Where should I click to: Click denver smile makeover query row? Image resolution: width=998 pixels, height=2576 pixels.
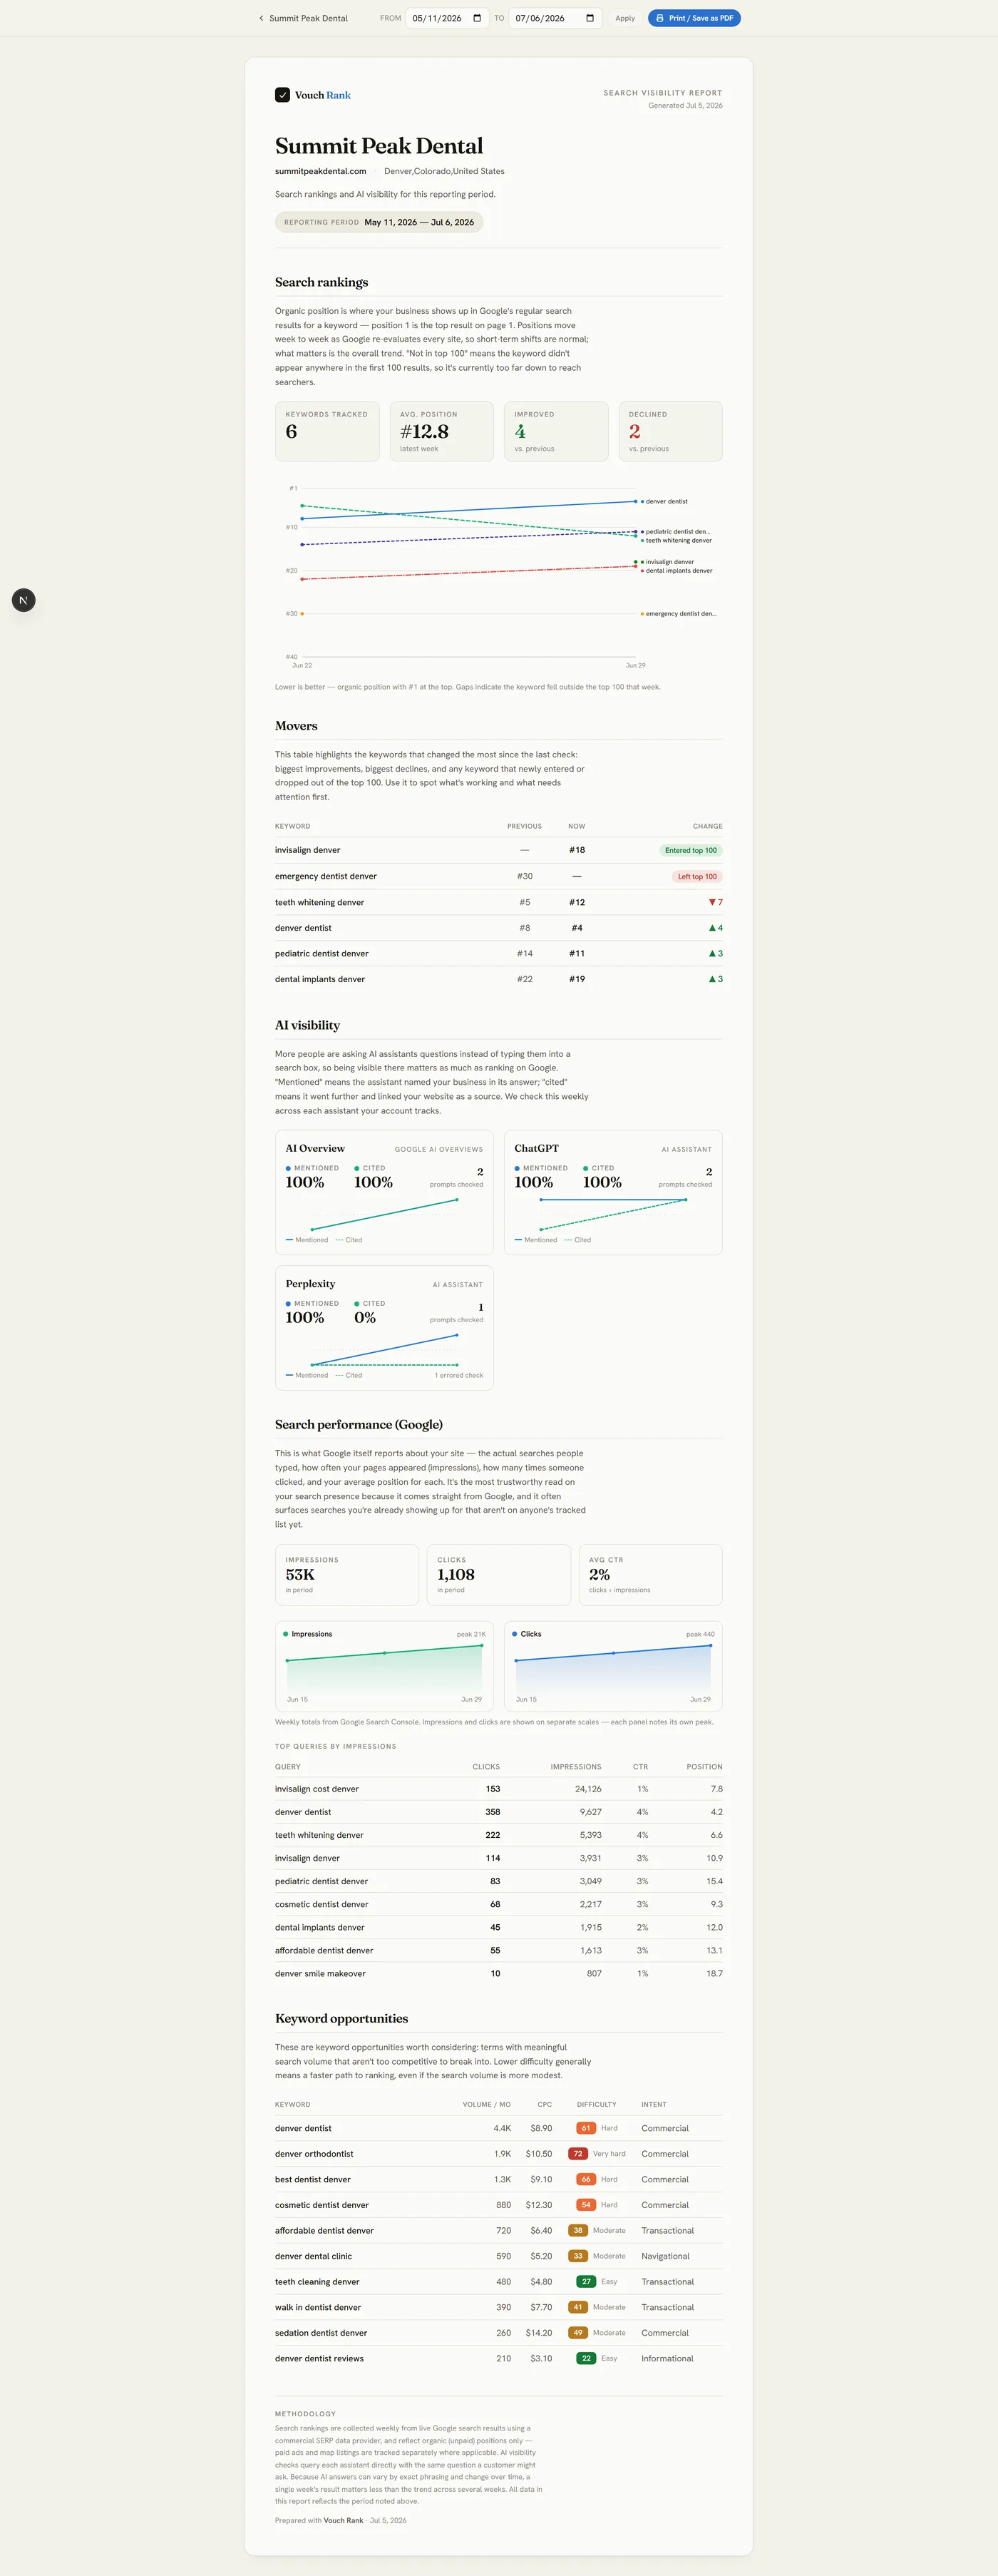tap(499, 1974)
